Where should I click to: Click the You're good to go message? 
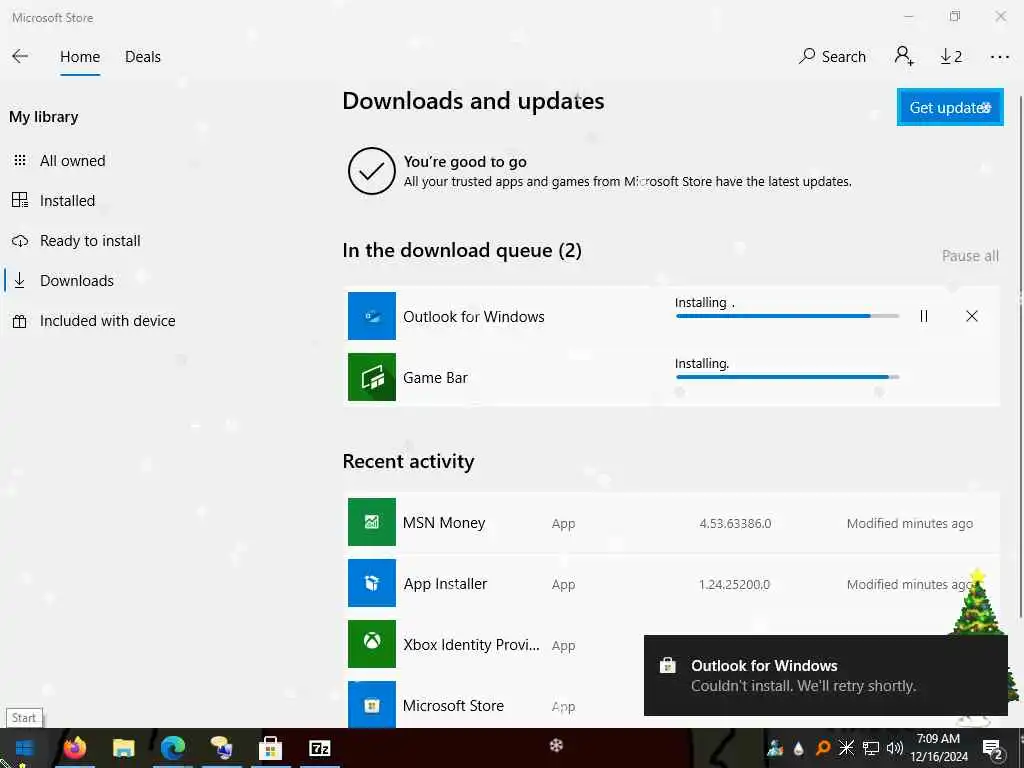point(465,161)
